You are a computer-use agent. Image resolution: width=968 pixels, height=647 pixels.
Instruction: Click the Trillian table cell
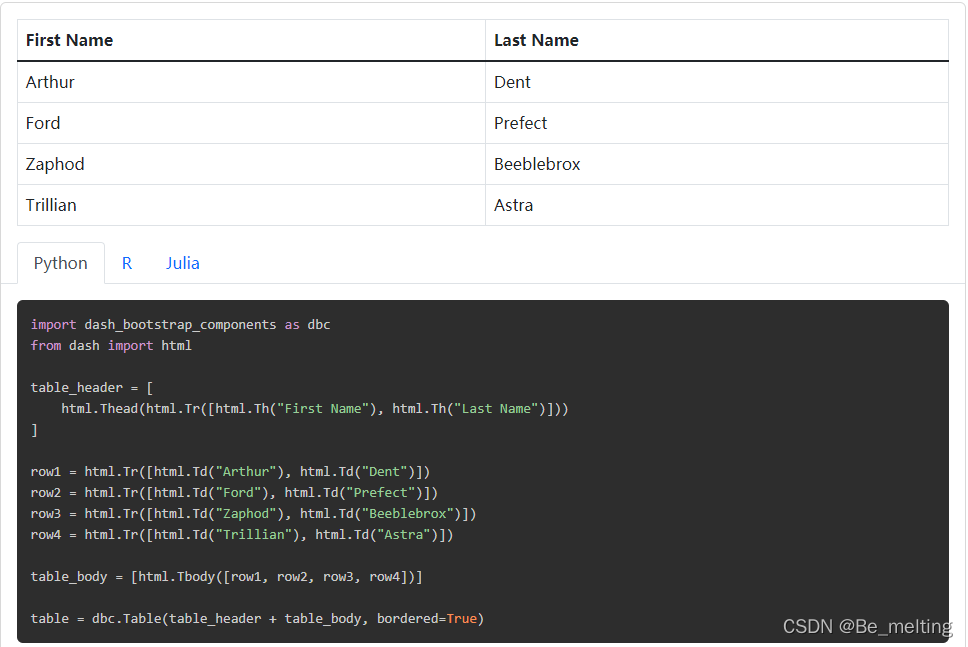point(251,205)
